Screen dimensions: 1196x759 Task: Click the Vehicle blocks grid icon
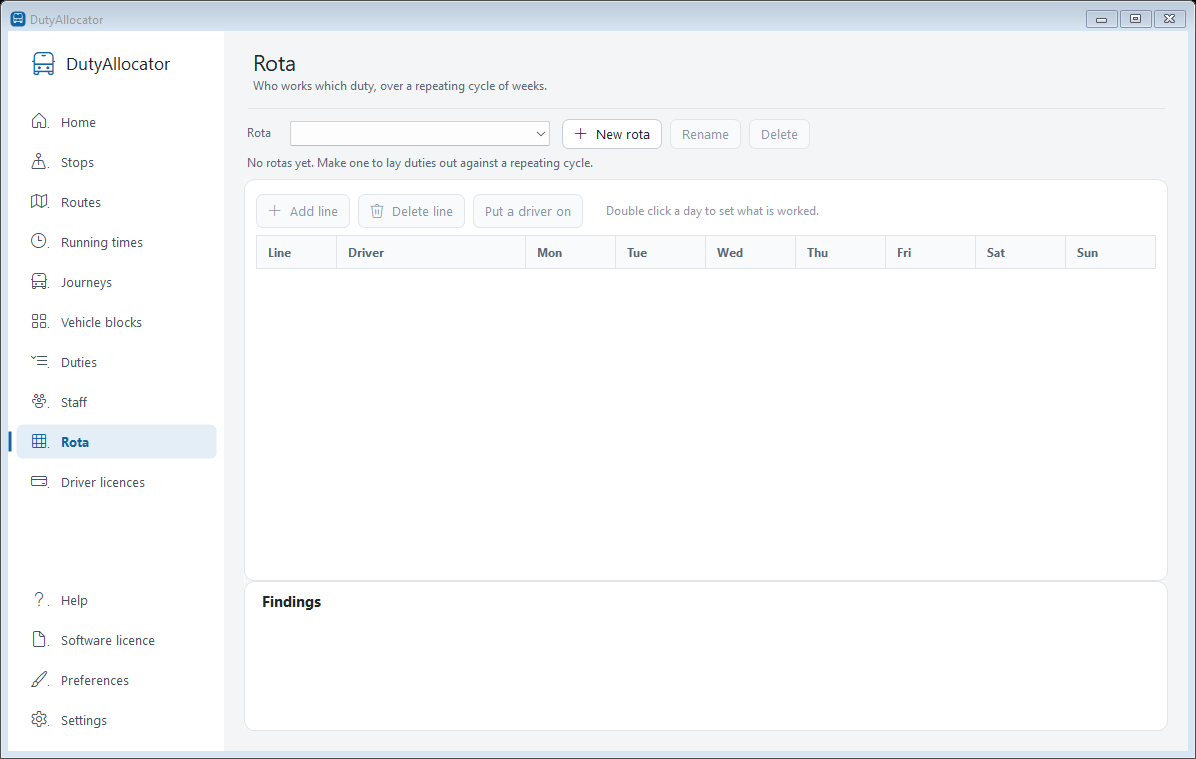(x=40, y=321)
